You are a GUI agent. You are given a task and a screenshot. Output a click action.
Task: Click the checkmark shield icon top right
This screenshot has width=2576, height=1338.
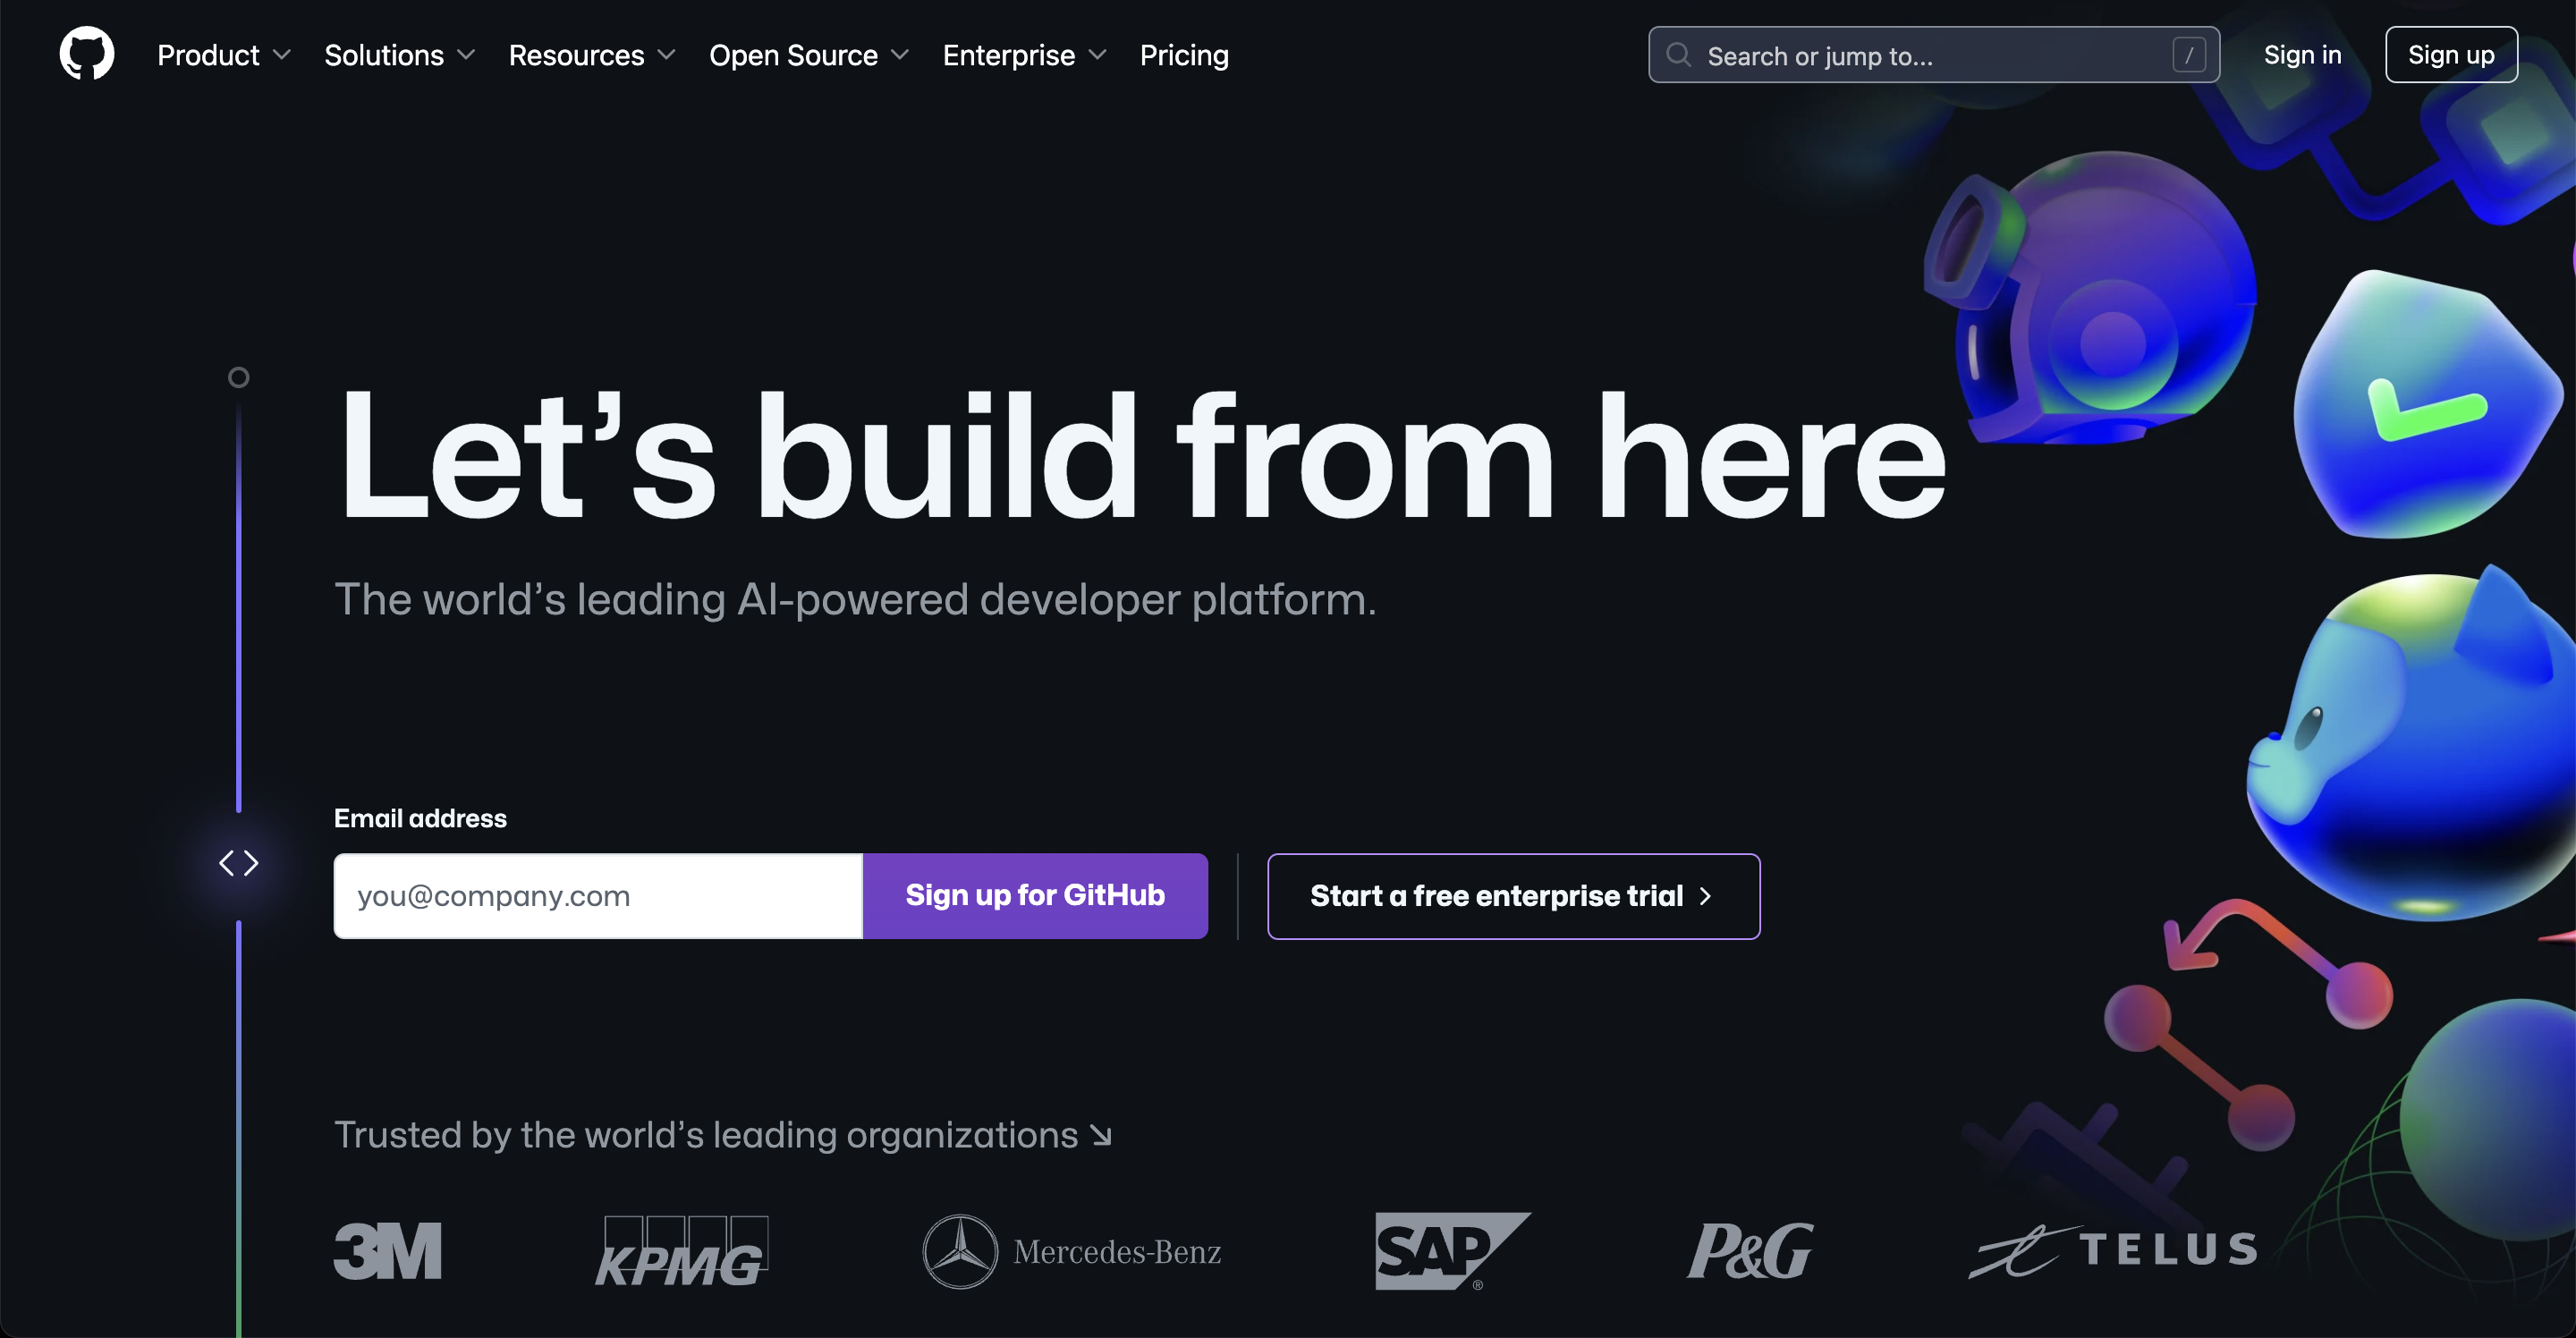2419,409
